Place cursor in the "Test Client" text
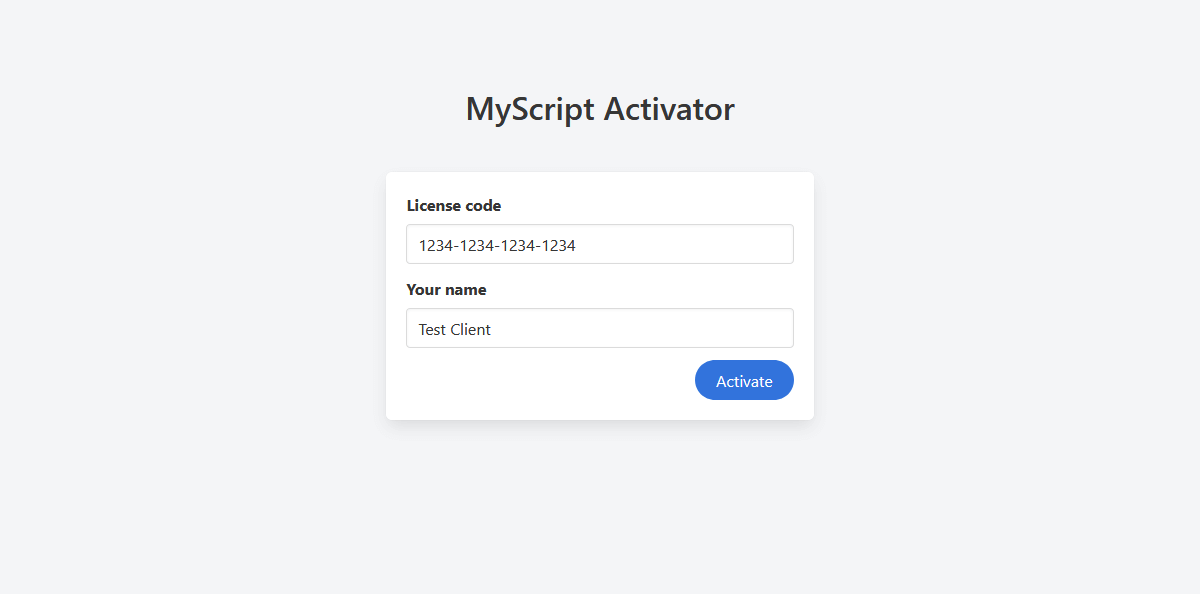Image resolution: width=1200 pixels, height=594 pixels. pyautogui.click(x=455, y=329)
